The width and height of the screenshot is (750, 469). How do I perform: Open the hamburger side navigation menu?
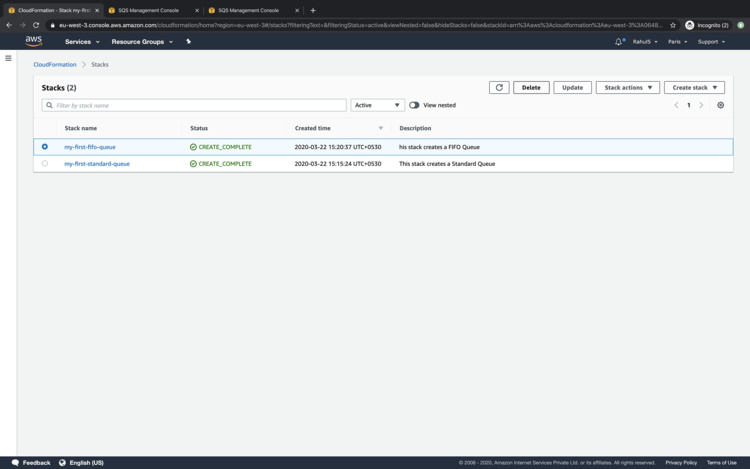(x=8, y=59)
